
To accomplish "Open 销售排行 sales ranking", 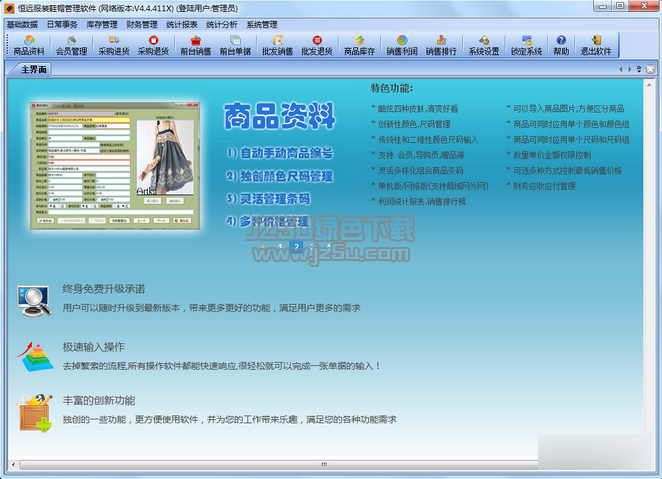I will click(441, 45).
